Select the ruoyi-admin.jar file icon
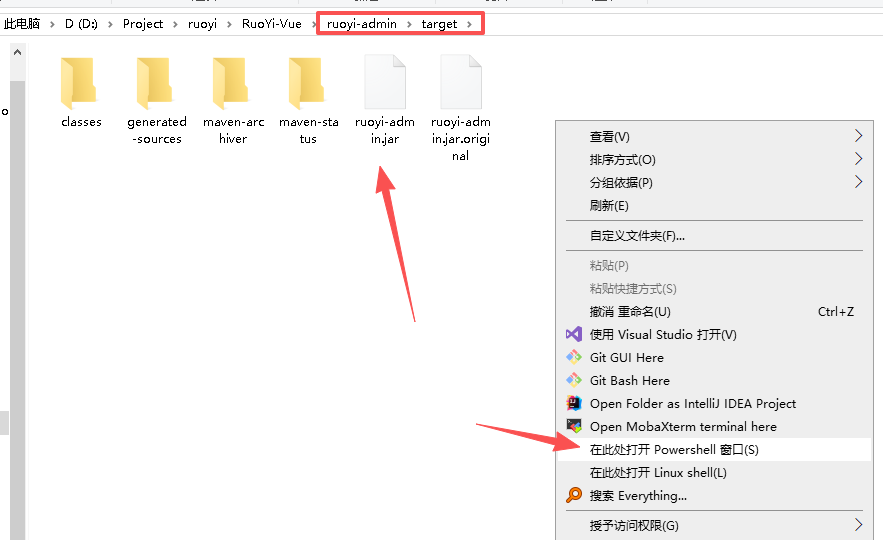 (x=384, y=82)
